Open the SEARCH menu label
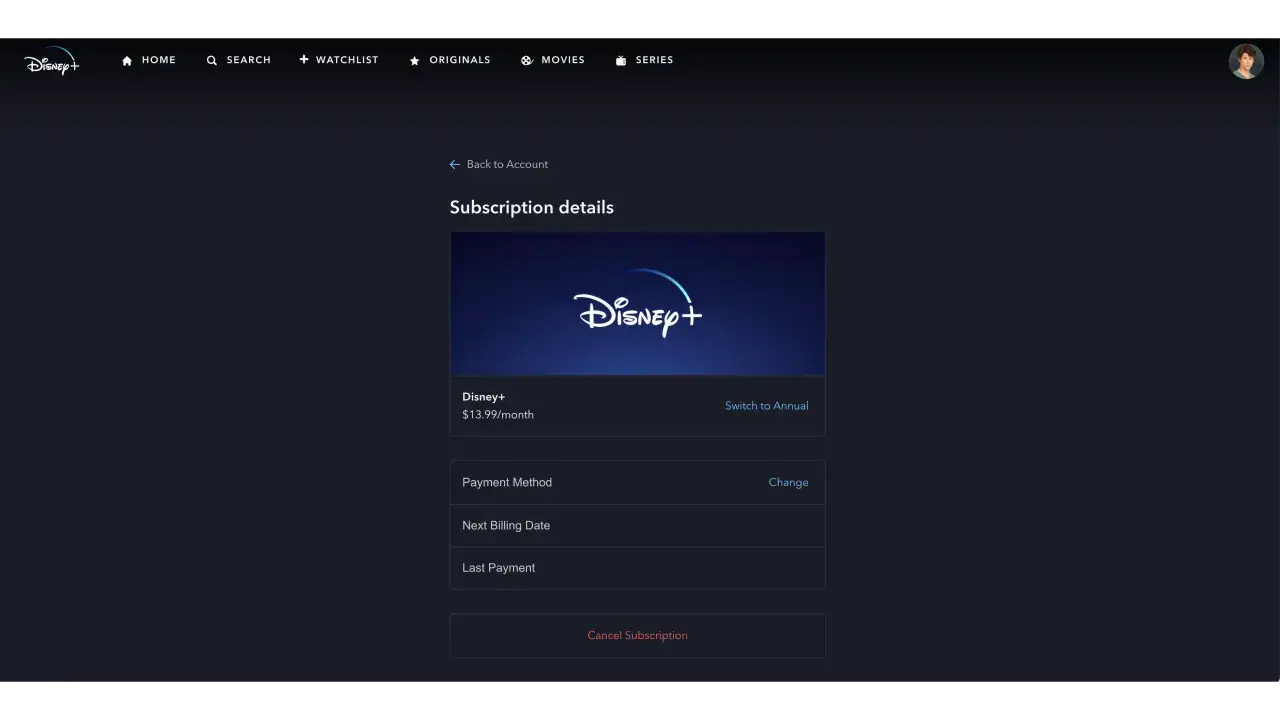The width and height of the screenshot is (1280, 720). click(x=248, y=60)
